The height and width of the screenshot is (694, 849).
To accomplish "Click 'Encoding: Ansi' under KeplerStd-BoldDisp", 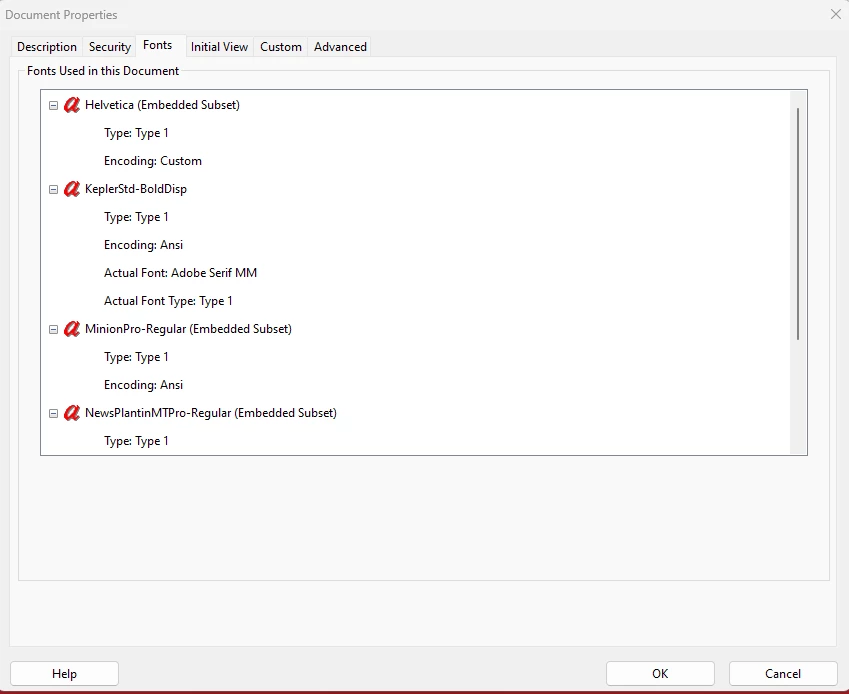I will point(143,245).
